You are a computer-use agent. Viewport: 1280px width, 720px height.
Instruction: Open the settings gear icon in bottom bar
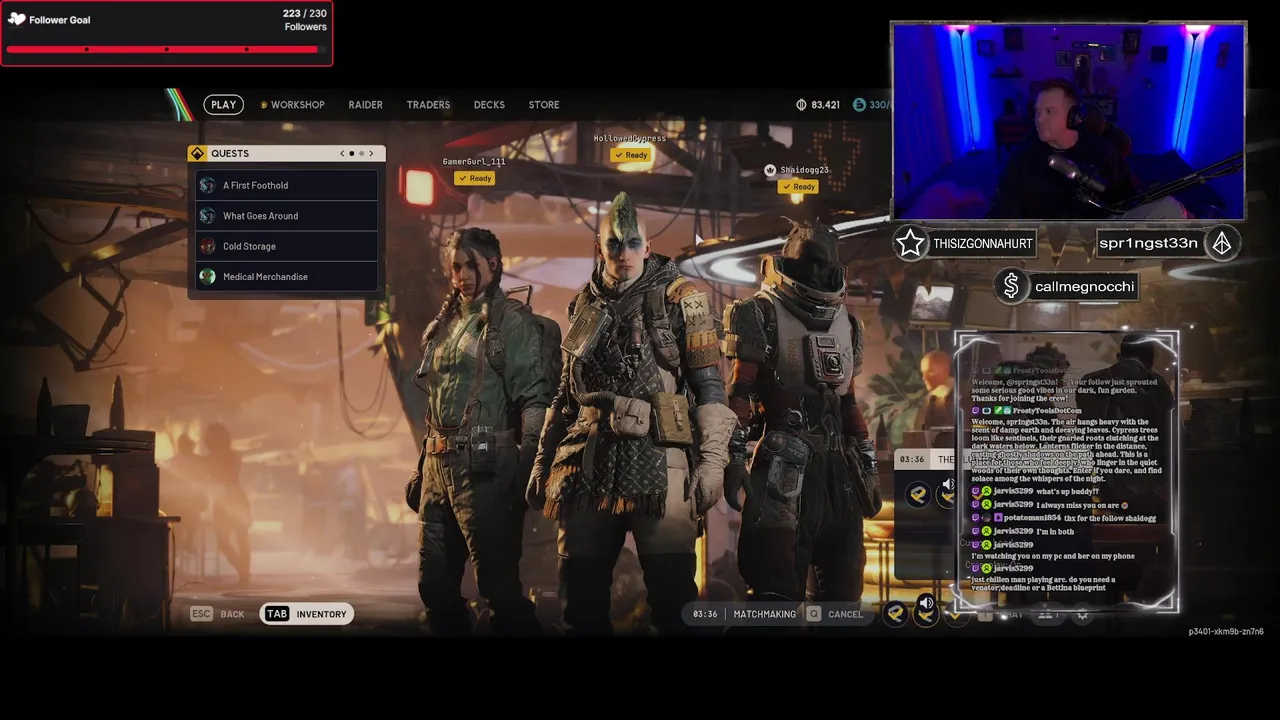click(1082, 614)
